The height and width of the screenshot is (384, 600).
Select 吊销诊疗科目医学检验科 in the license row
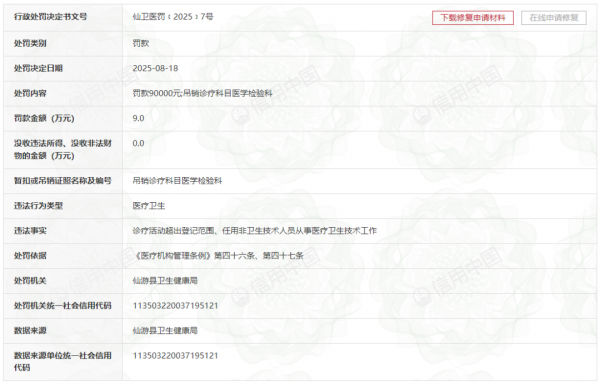(177, 181)
